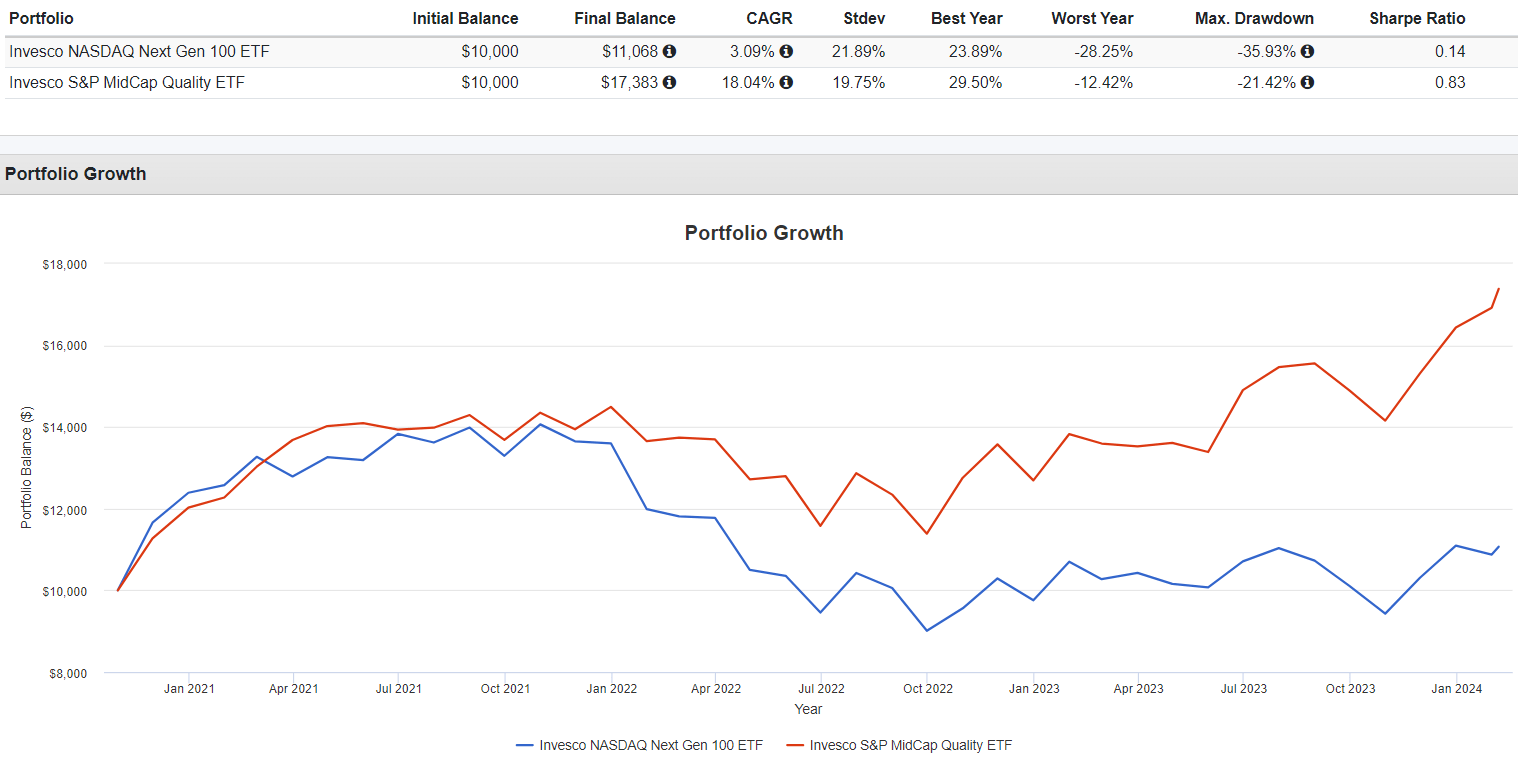This screenshot has width=1518, height=761.
Task: Click the Portfolio Balance ($) y-axis title
Action: point(27,468)
